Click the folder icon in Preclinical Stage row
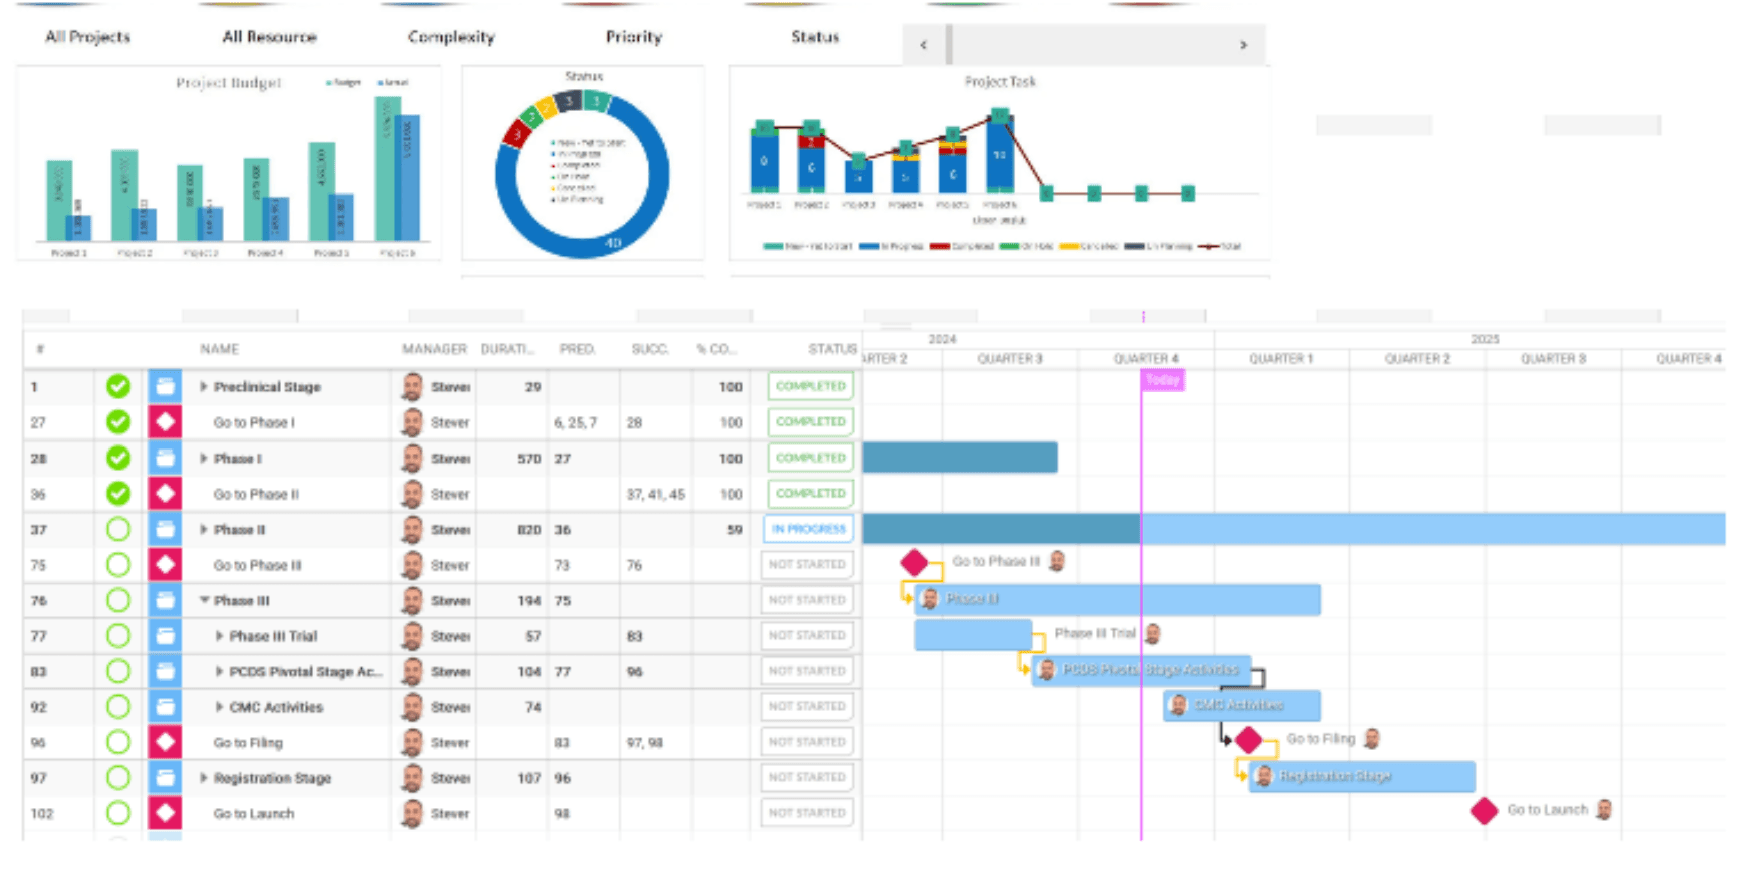Viewport: 1743px width, 894px height. (x=165, y=386)
